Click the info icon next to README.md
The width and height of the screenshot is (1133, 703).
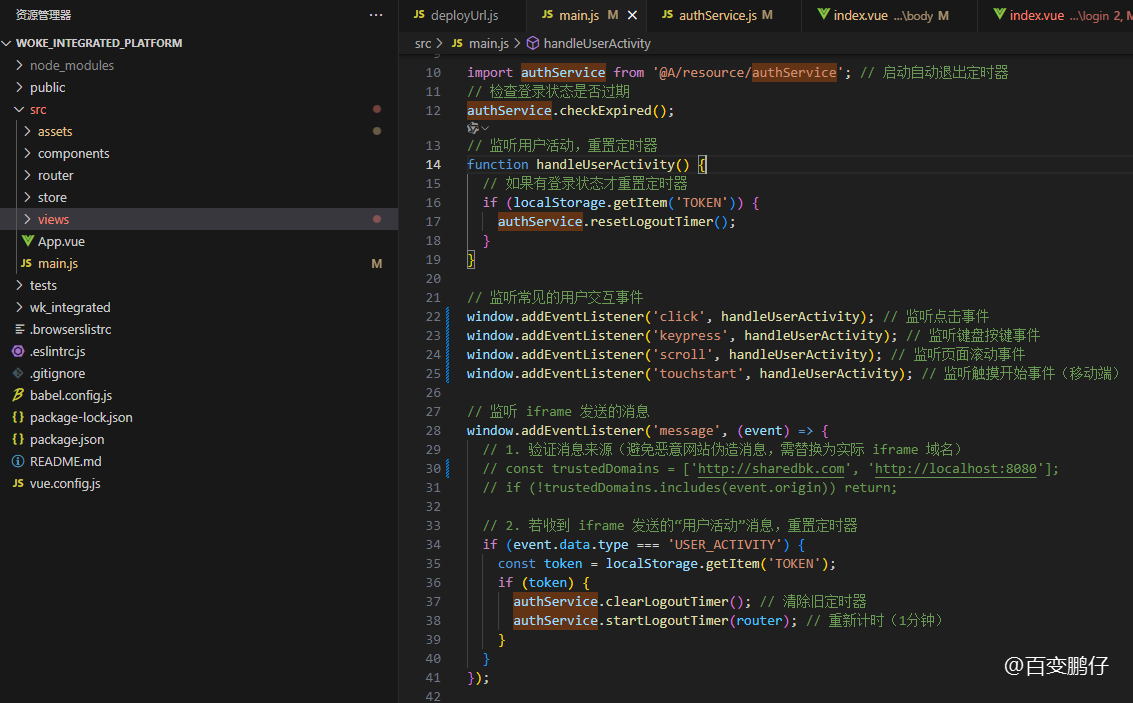tap(18, 461)
